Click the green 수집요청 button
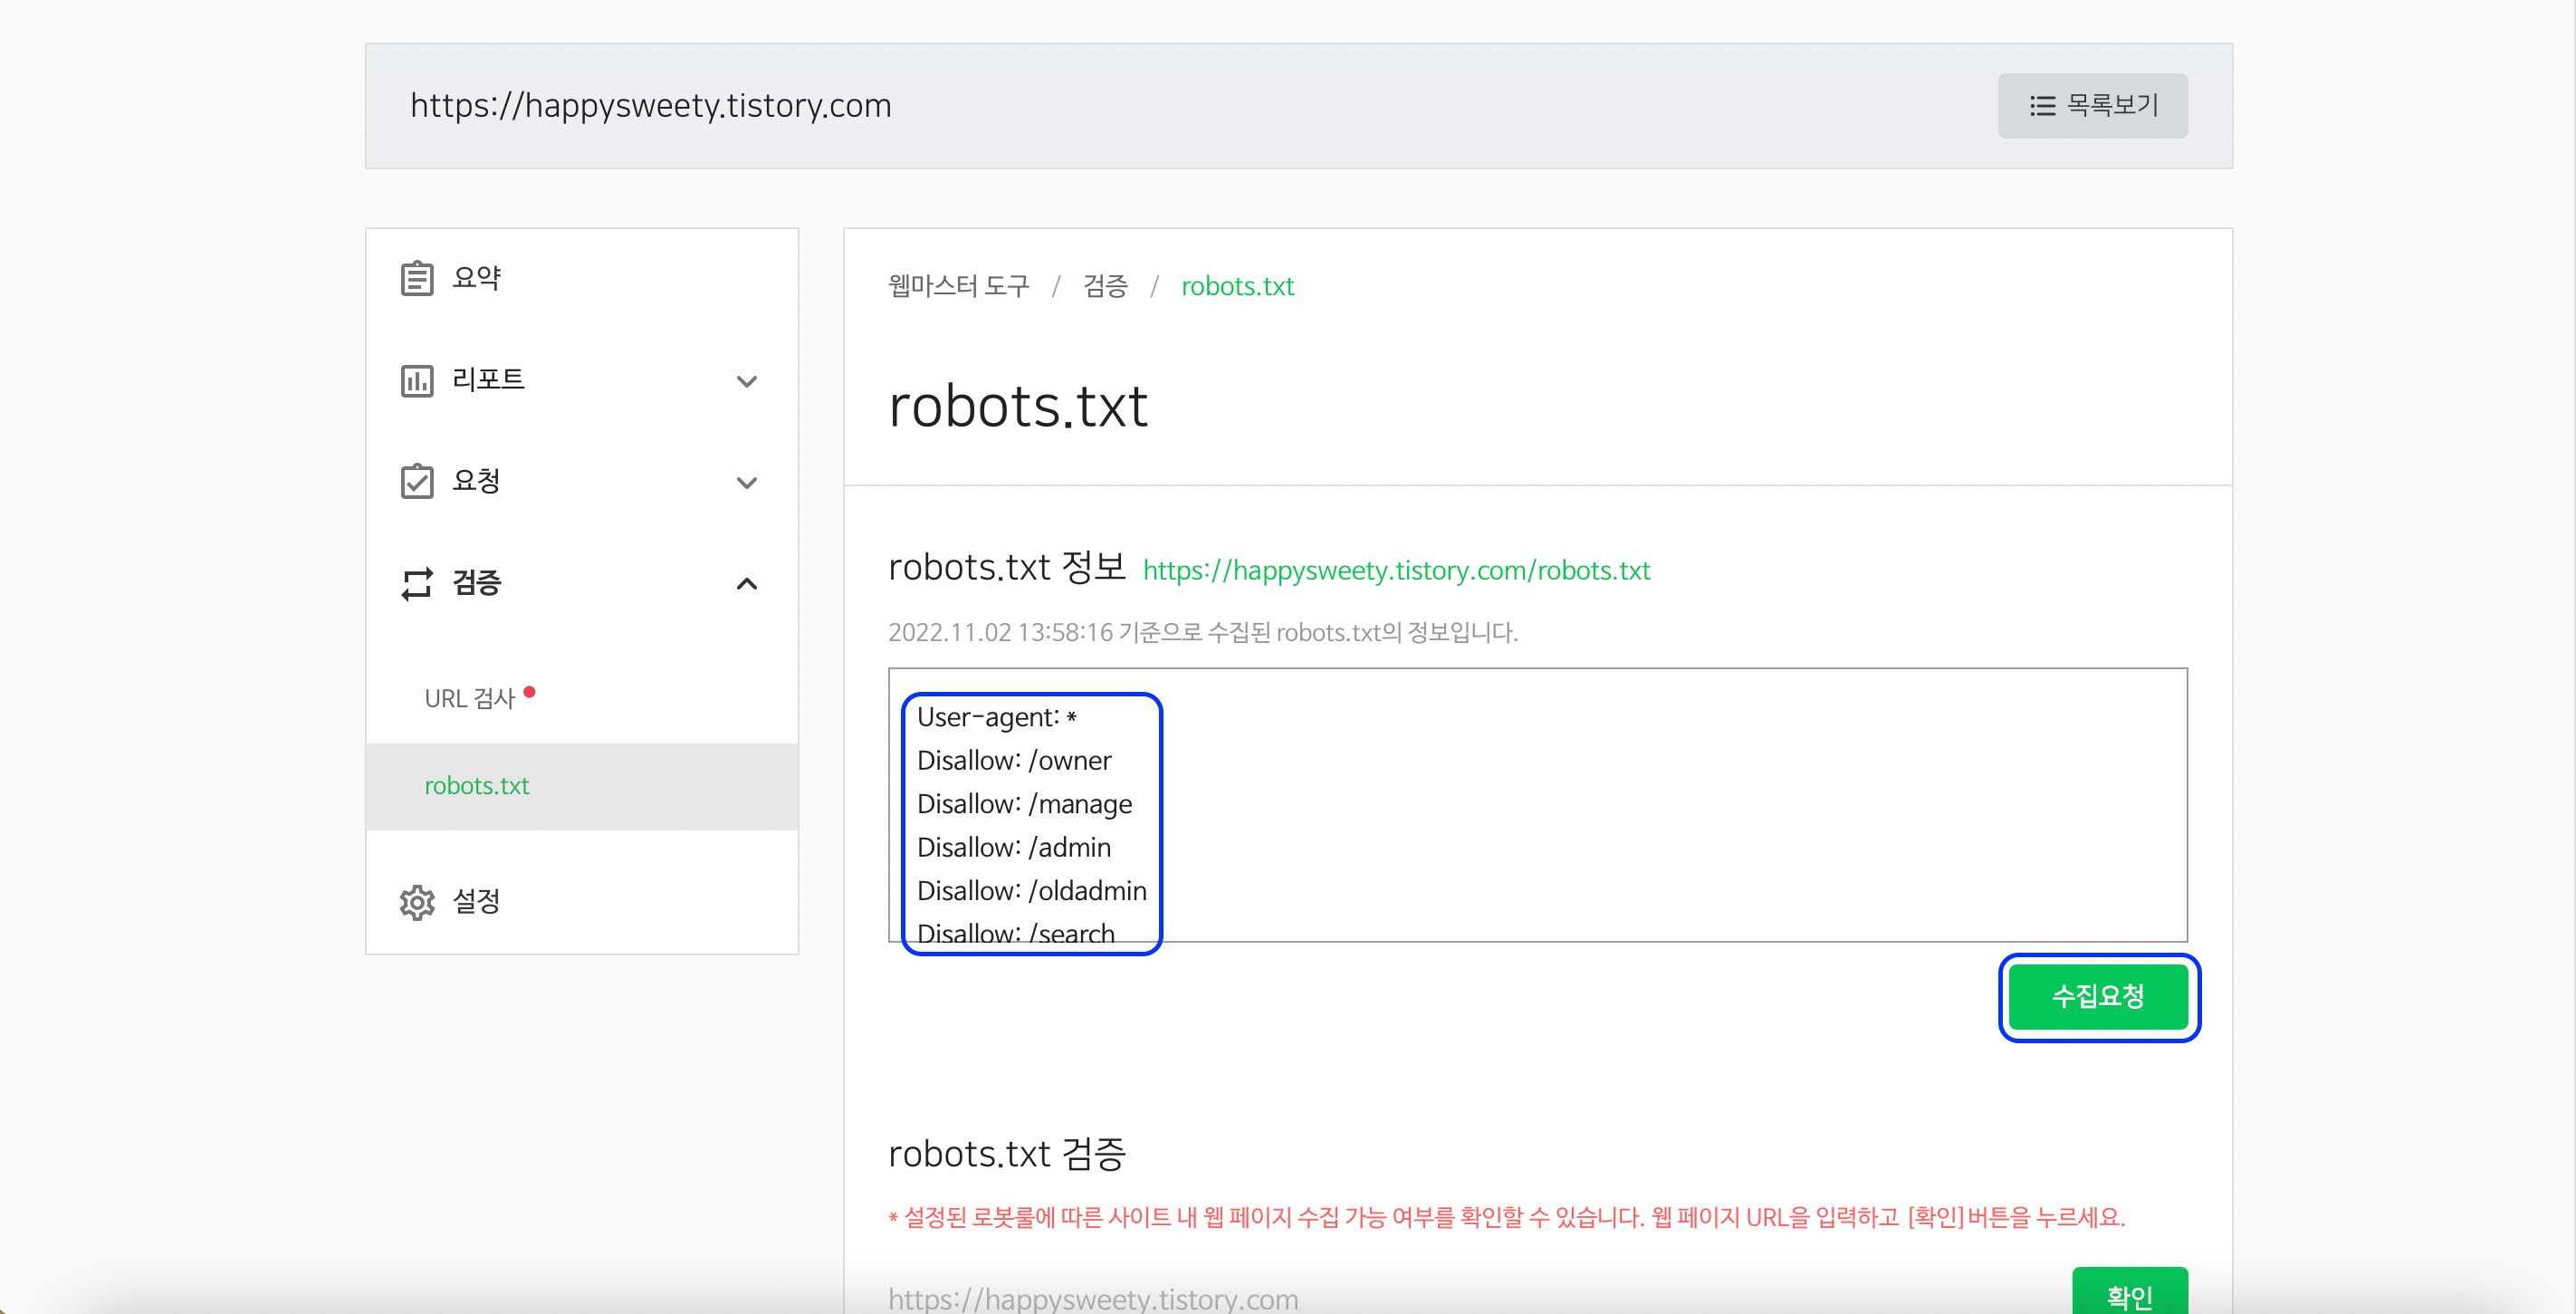This screenshot has height=1314, width=2576. coord(2098,996)
